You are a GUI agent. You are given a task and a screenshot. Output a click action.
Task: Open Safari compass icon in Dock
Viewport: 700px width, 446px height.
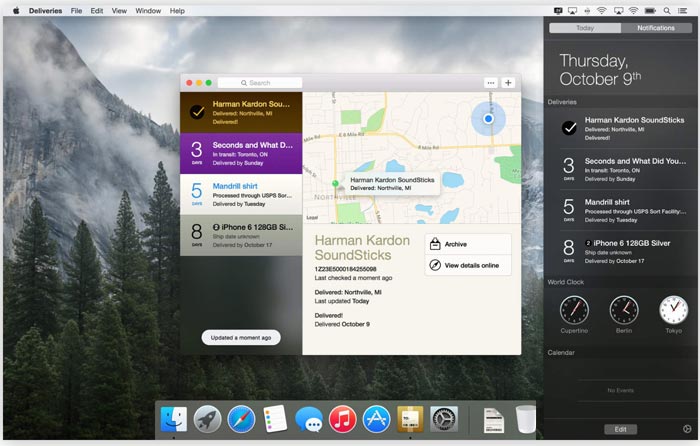pos(241,419)
